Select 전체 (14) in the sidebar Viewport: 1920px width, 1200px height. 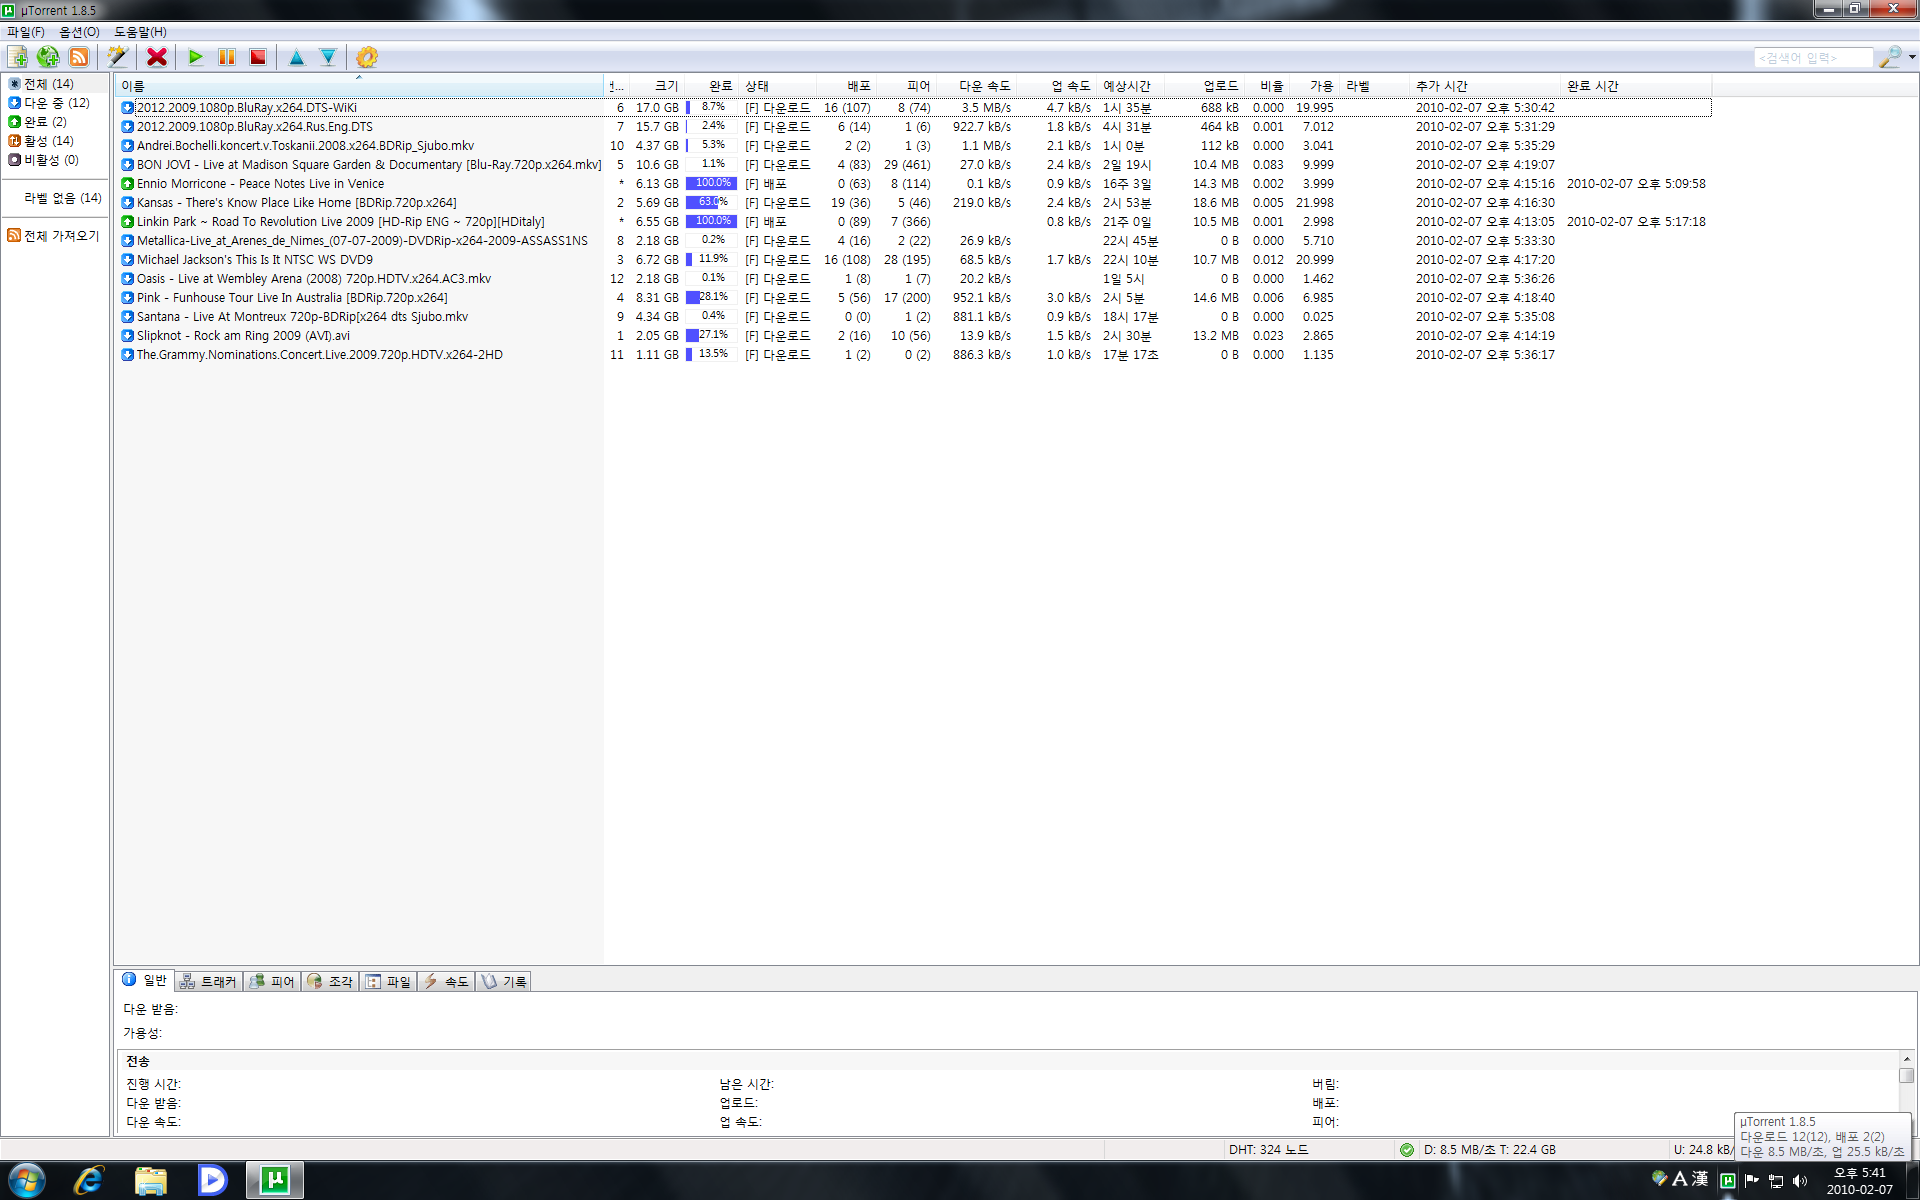[x=49, y=84]
